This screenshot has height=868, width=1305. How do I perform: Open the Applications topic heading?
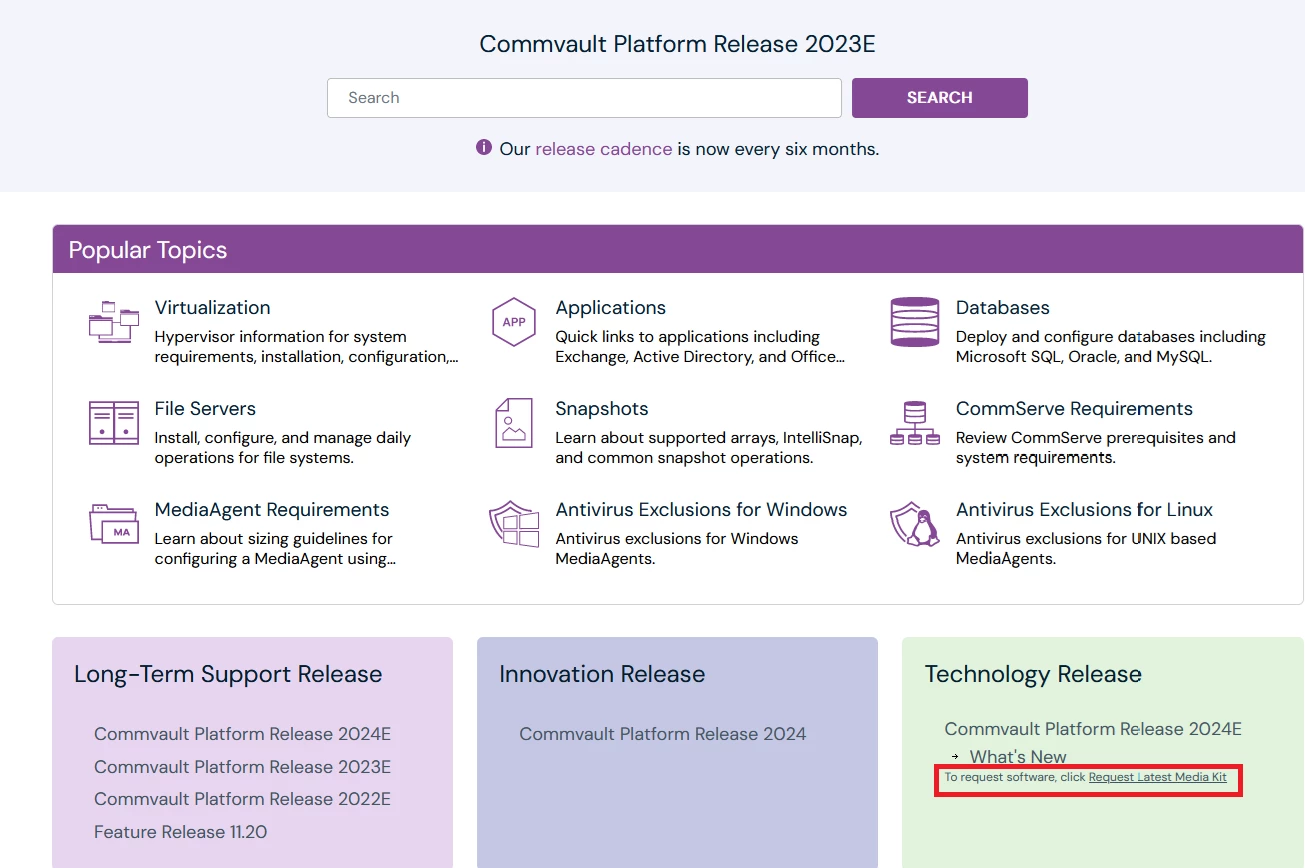tap(611, 308)
